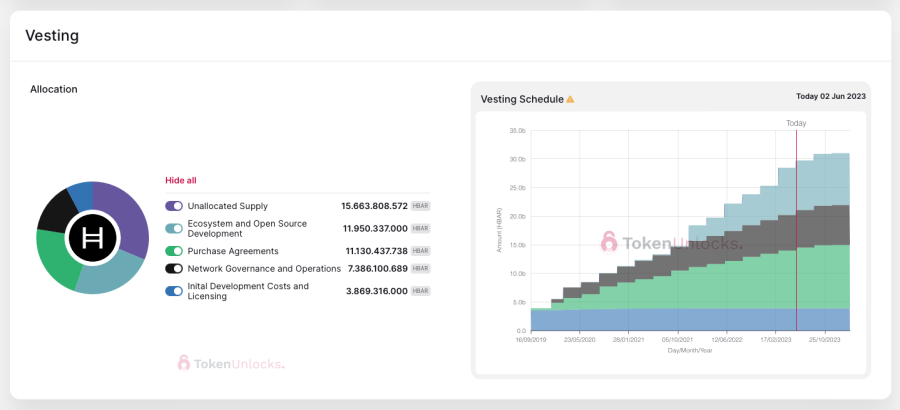
Task: Toggle the Unallocated Supply switch
Action: pyautogui.click(x=174, y=206)
